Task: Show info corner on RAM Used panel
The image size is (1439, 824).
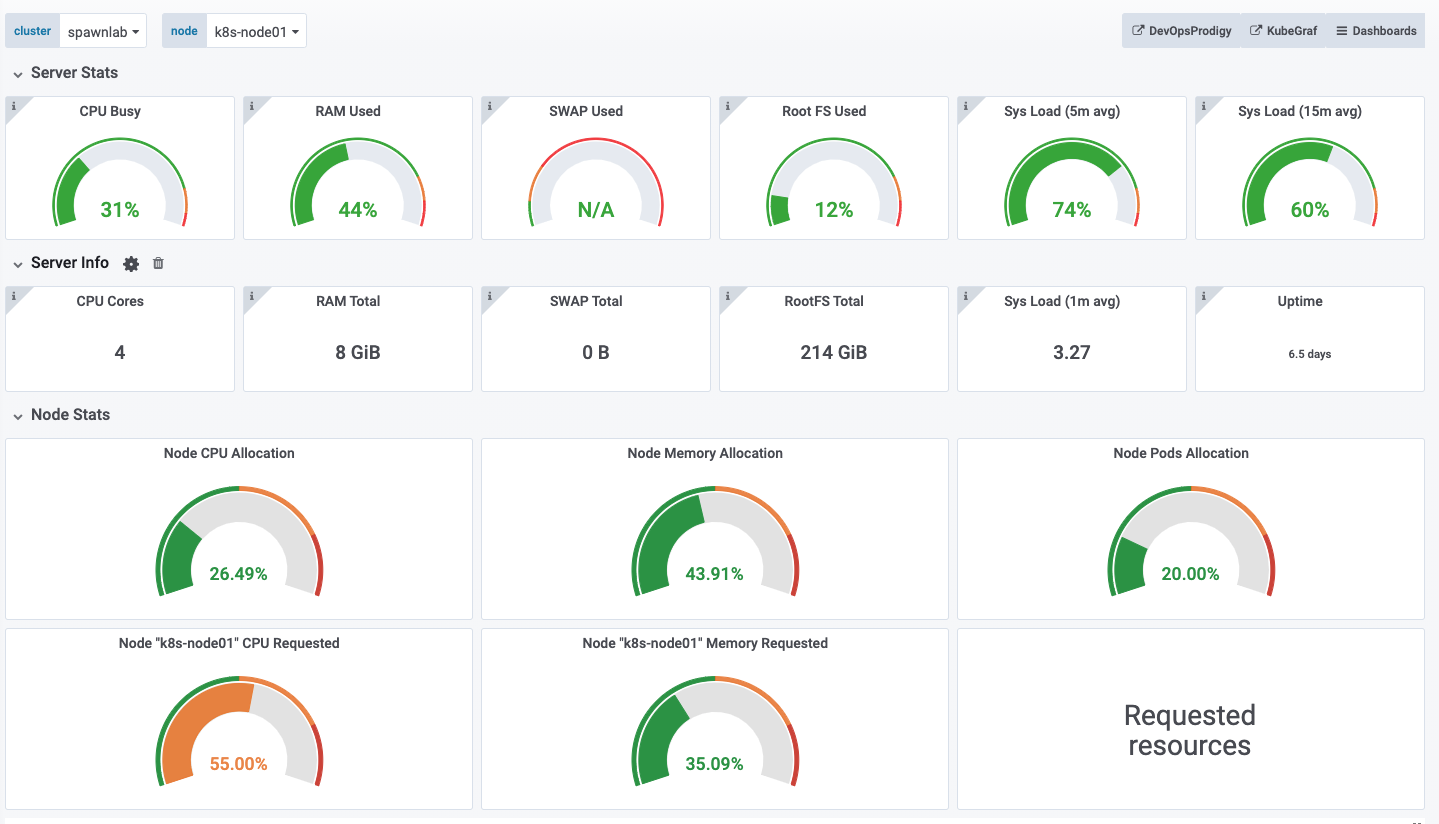Action: (251, 105)
